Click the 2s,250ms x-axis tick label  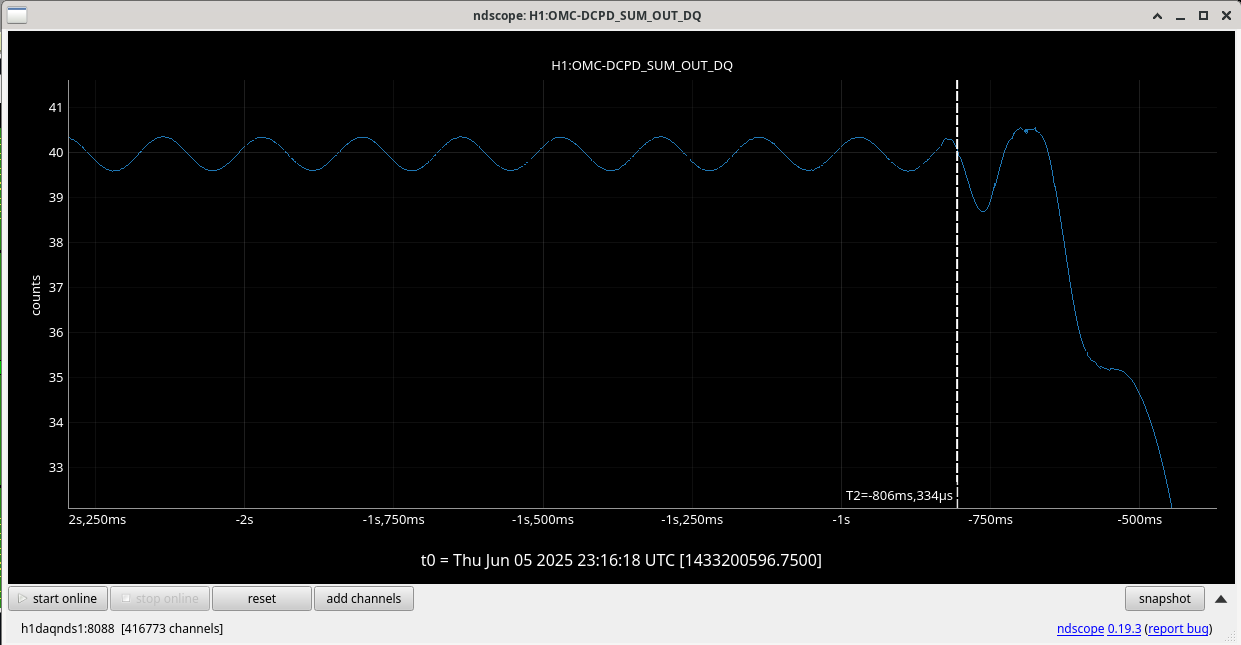click(x=97, y=520)
